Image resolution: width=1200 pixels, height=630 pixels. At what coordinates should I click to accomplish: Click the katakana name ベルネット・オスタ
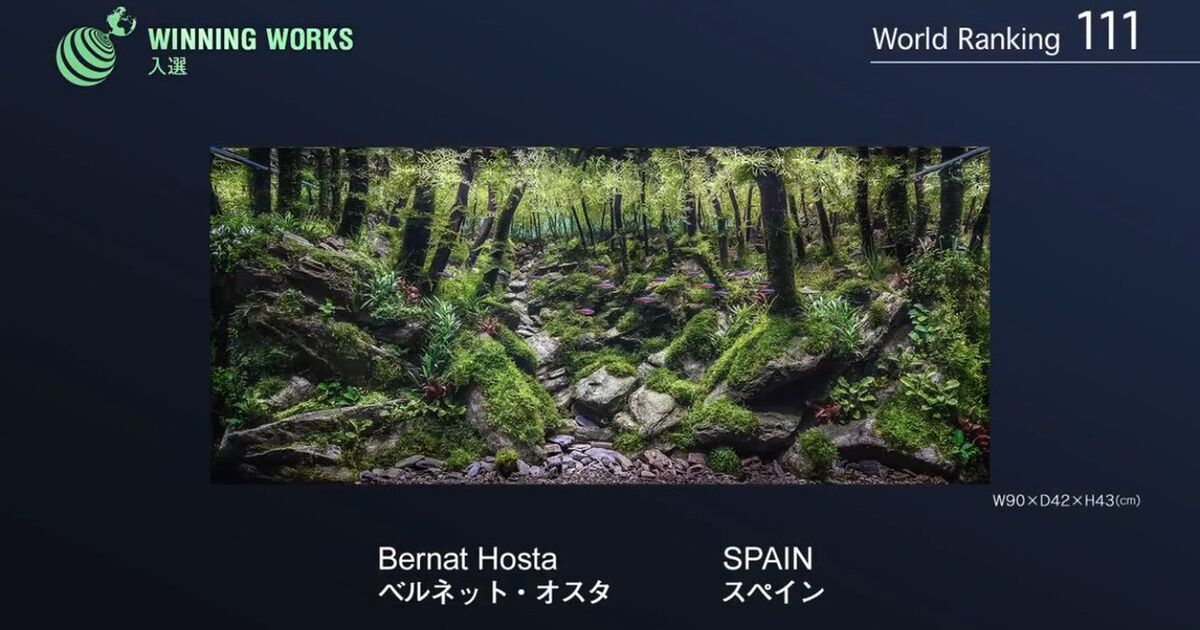pyautogui.click(x=494, y=592)
